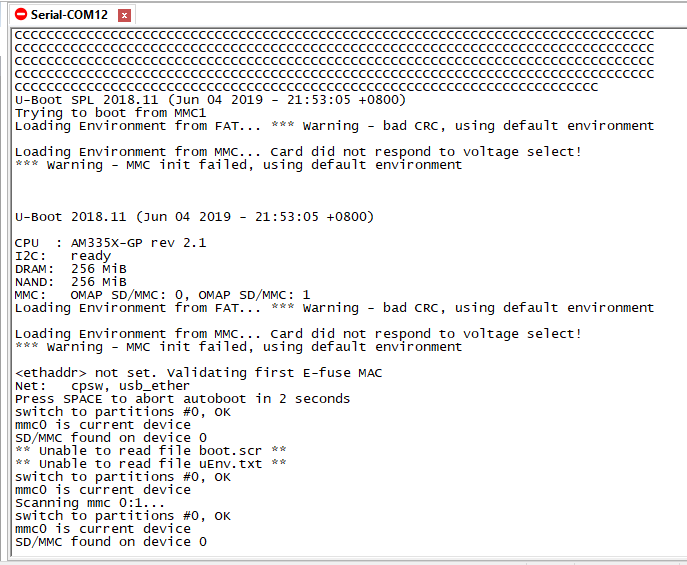
Task: Click the 'CPU : AM335X-GP rev 2.1' line
Action: (x=110, y=243)
